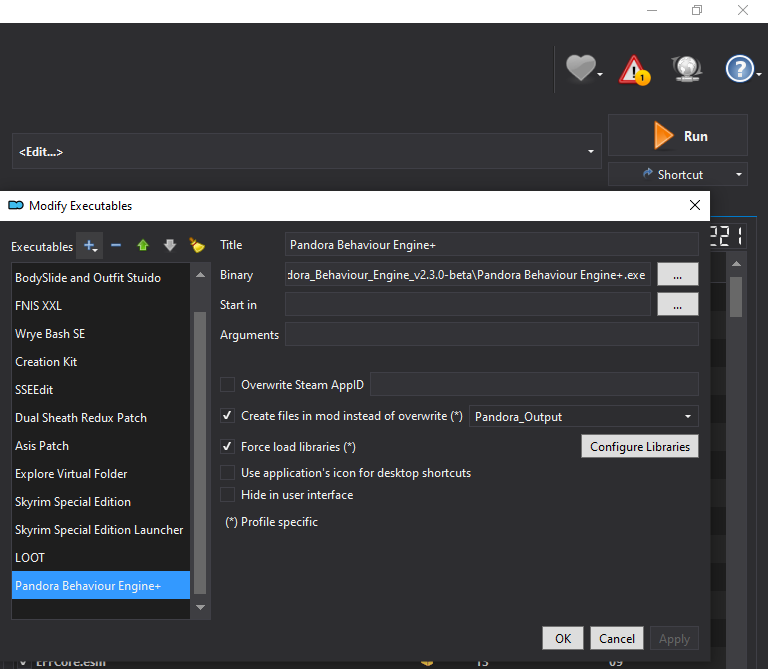This screenshot has width=768, height=669.
Task: Open the endorse heart icon menu
Action: pos(583,68)
